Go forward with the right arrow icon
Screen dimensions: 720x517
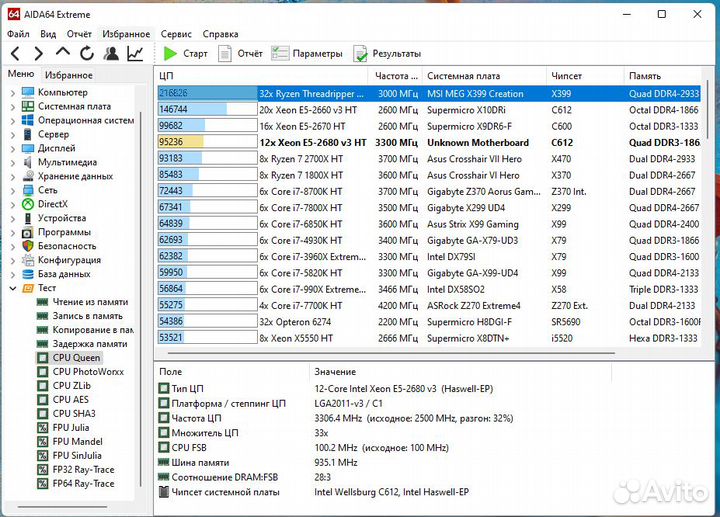click(39, 54)
